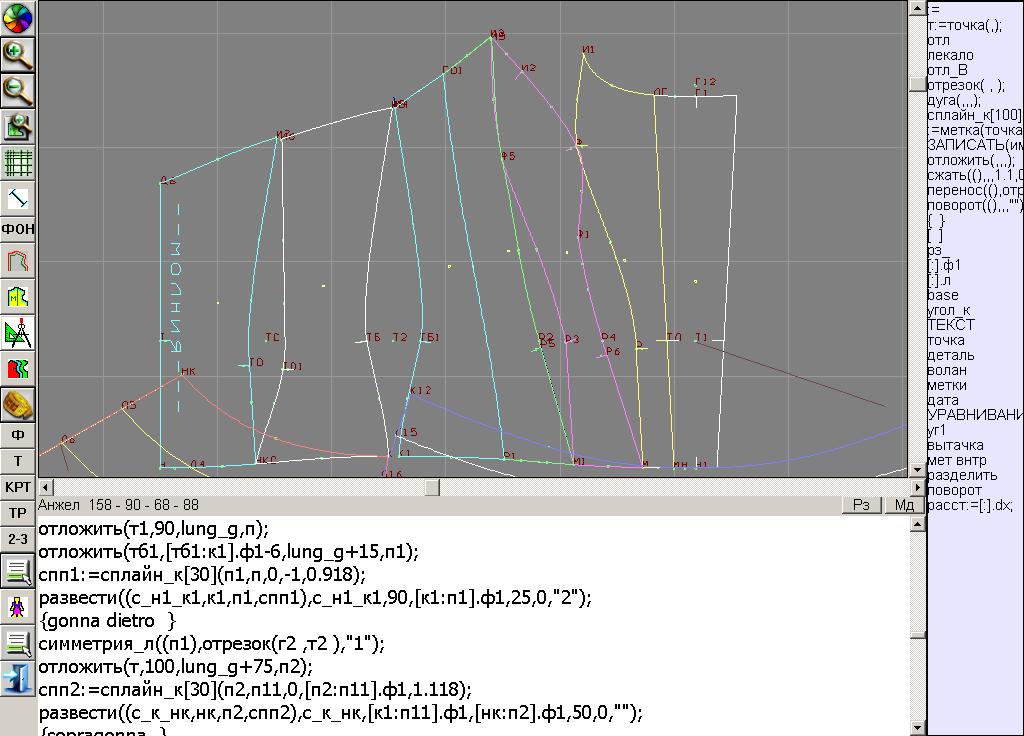Open the color wheel palette
This screenshot has width=1024, height=736.
pos(18,18)
